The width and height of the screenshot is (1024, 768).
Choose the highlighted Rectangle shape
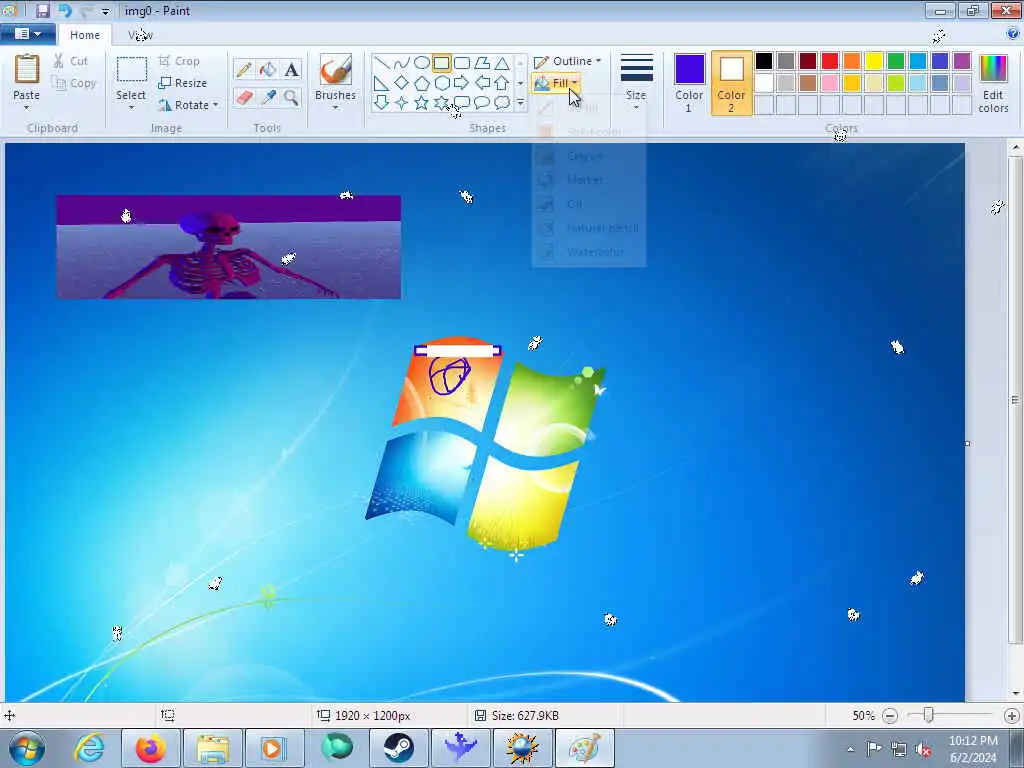pyautogui.click(x=442, y=63)
